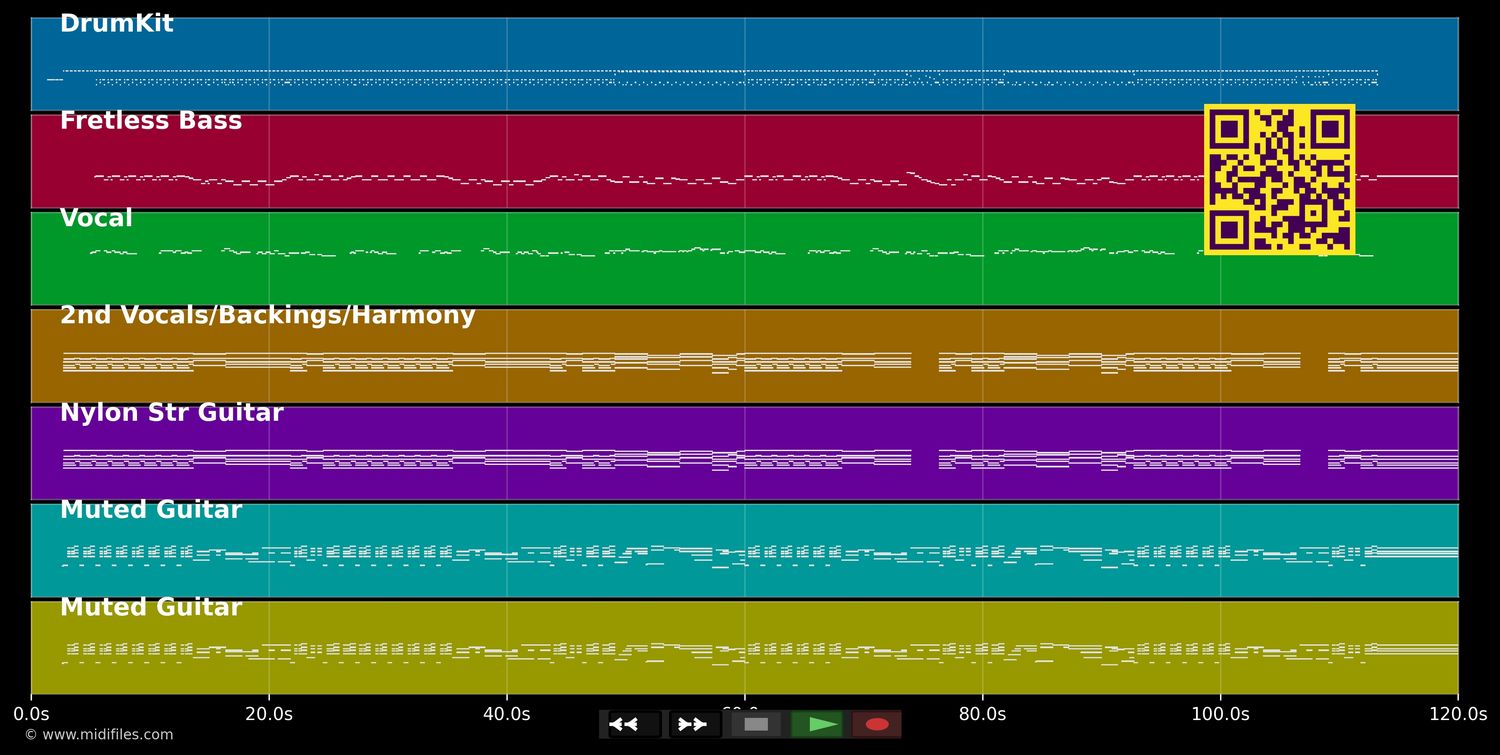
Task: Click the grey stop button
Action: point(756,724)
